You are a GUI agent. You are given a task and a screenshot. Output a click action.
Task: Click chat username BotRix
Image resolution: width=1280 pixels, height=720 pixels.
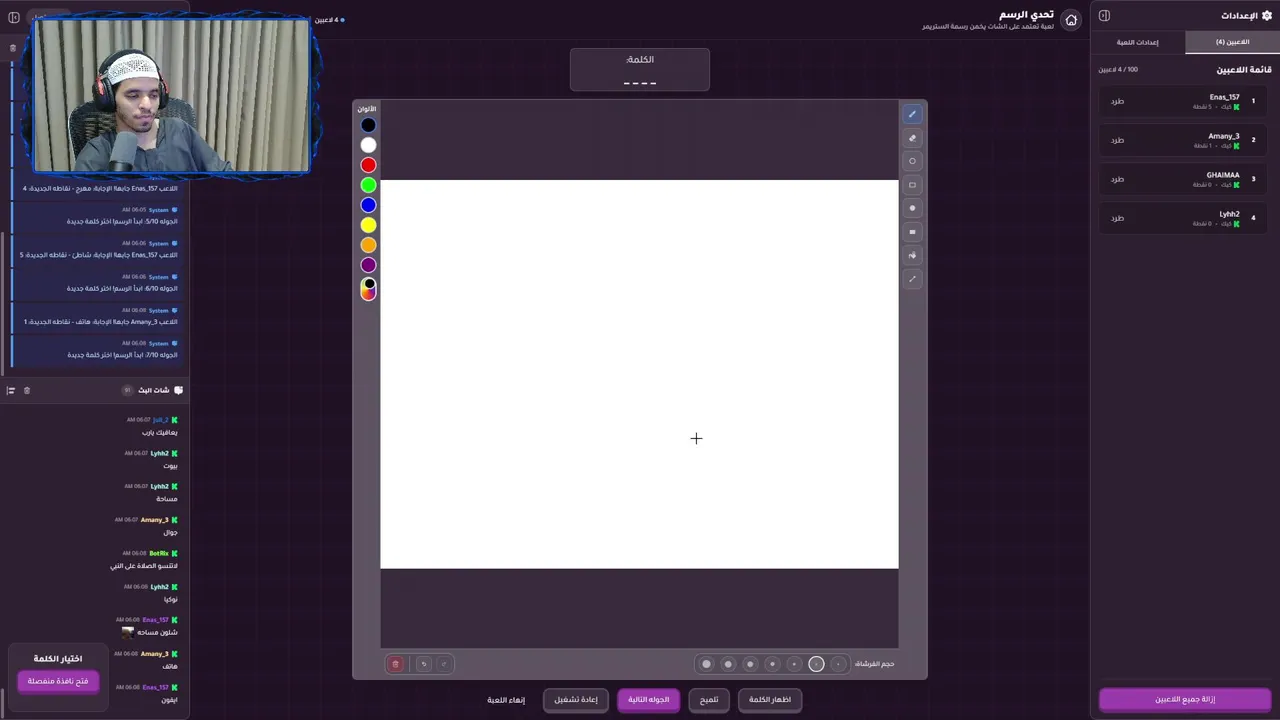[x=159, y=553]
